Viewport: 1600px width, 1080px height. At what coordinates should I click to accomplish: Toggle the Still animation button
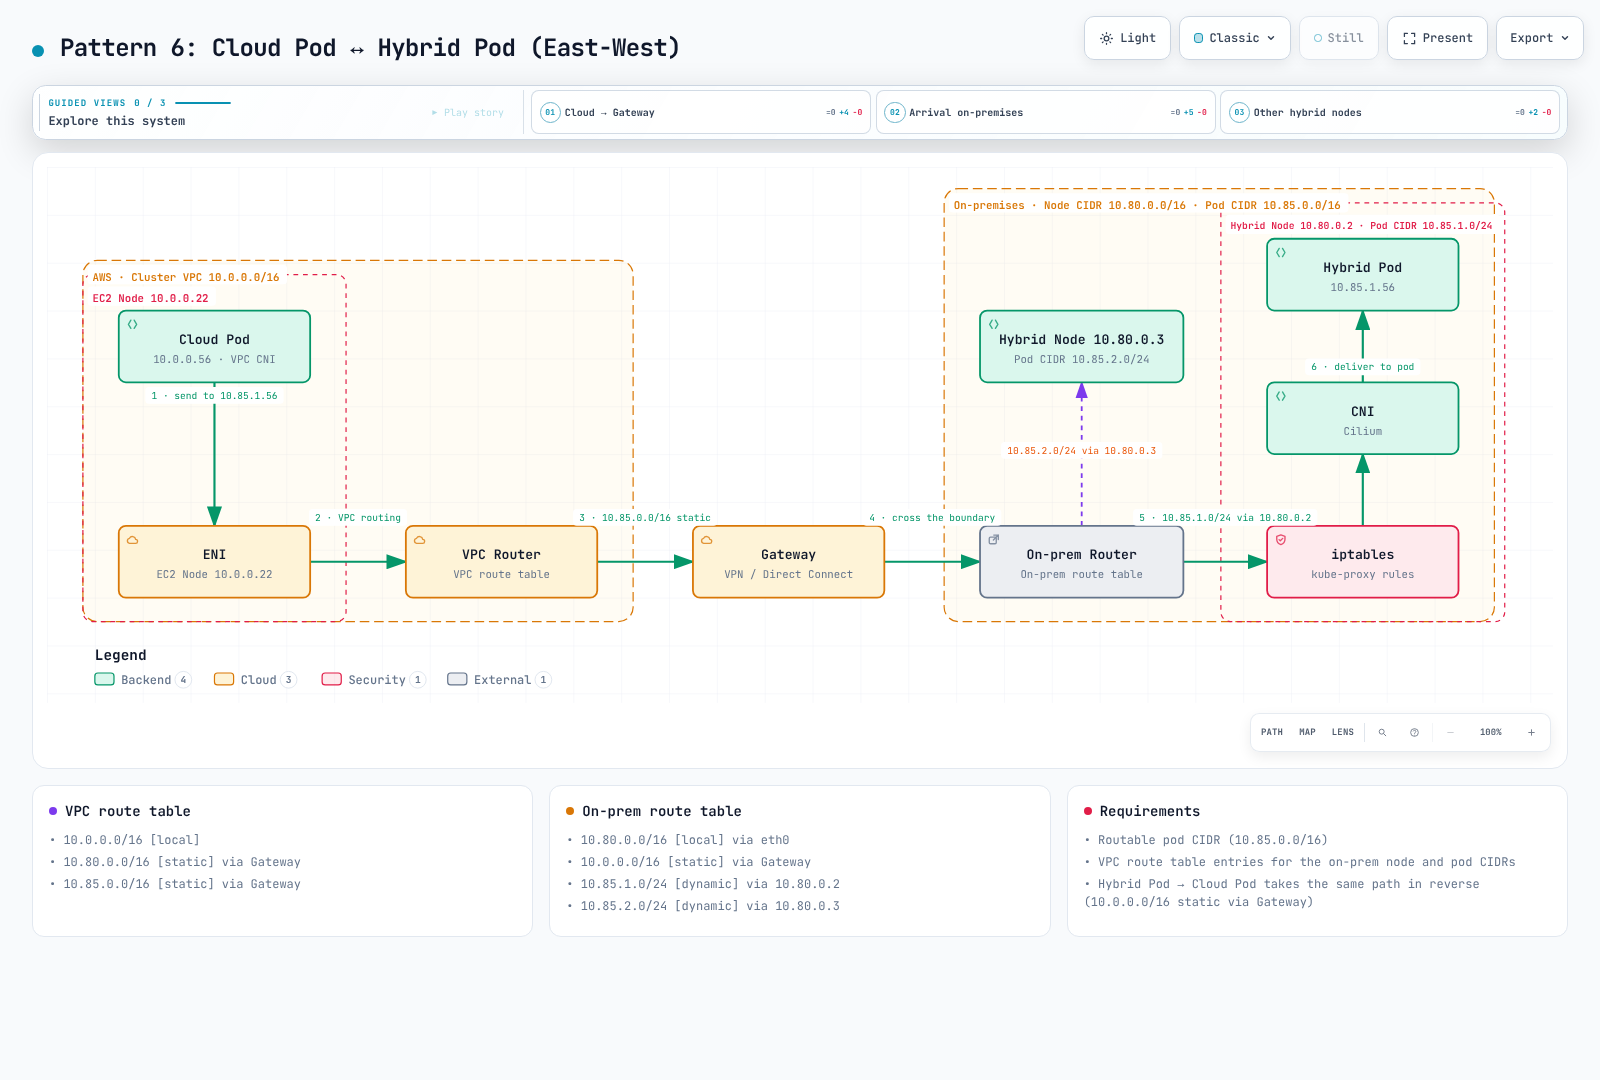[x=1338, y=38]
